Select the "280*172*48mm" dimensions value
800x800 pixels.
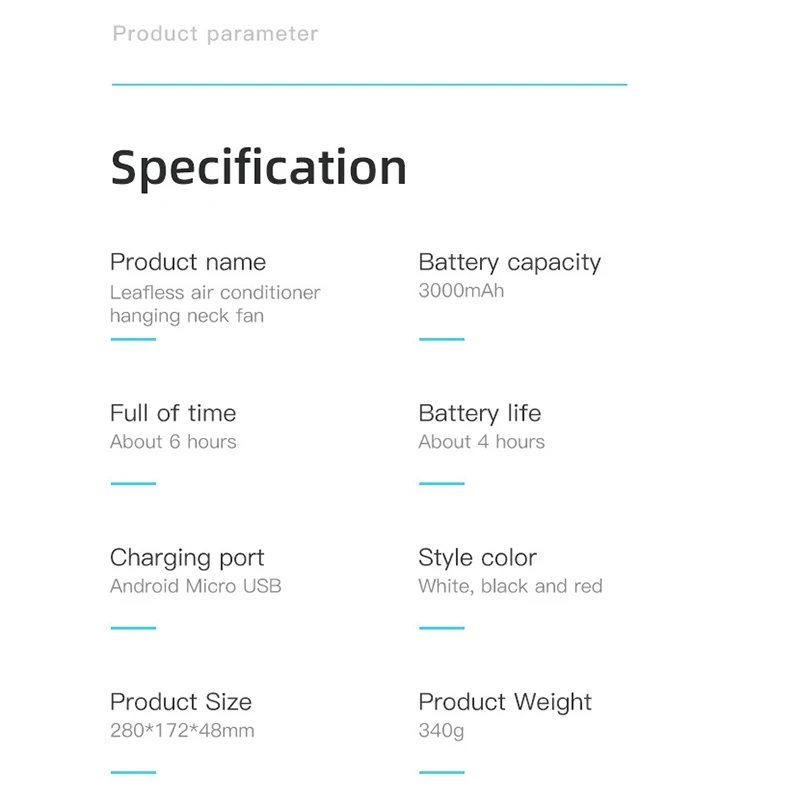pos(182,731)
